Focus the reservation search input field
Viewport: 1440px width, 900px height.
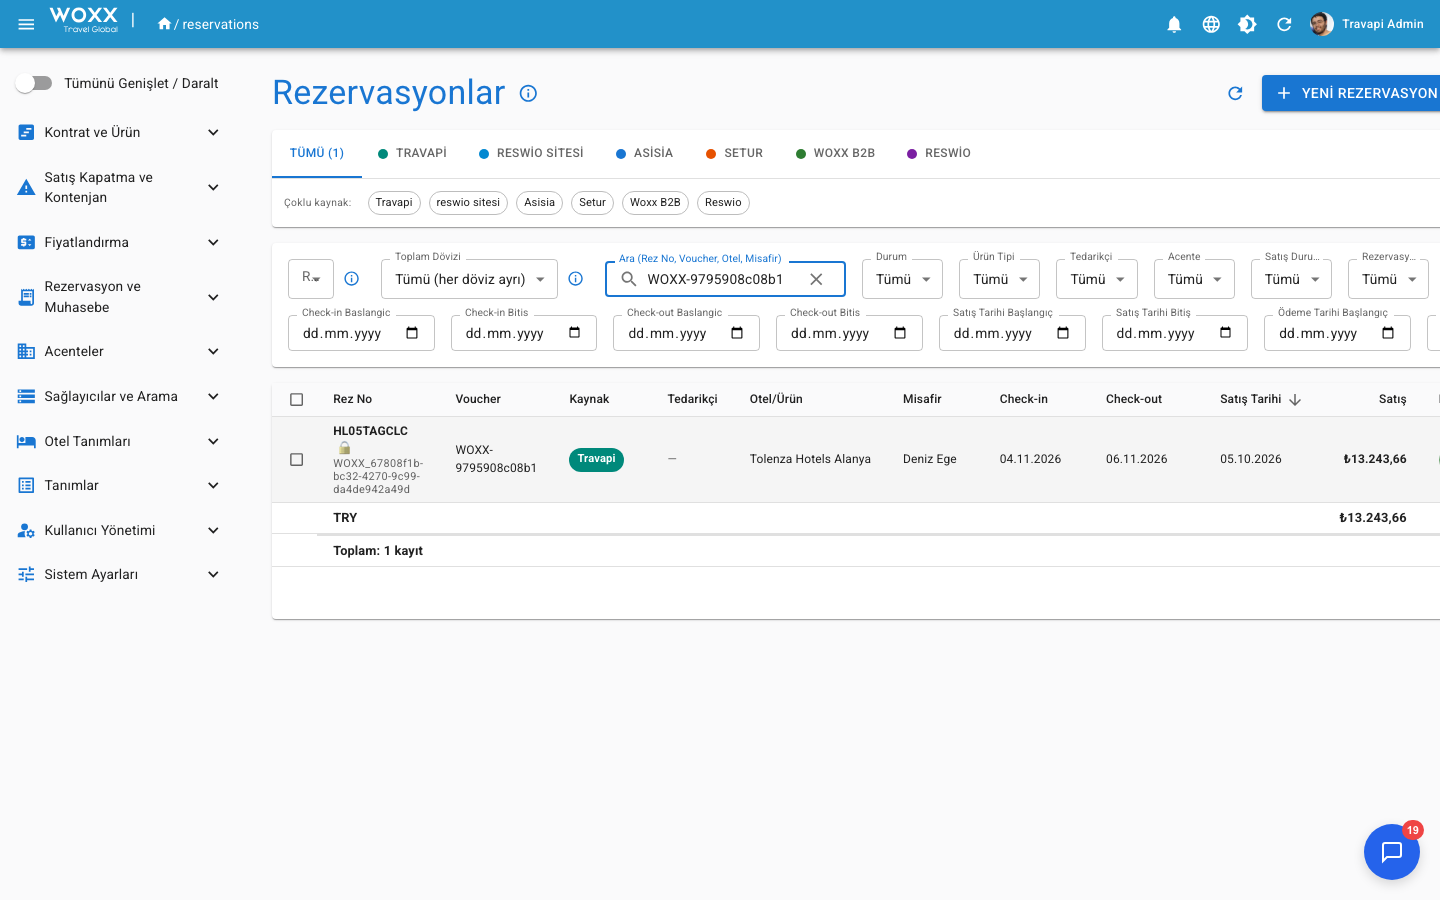pyautogui.click(x=724, y=279)
